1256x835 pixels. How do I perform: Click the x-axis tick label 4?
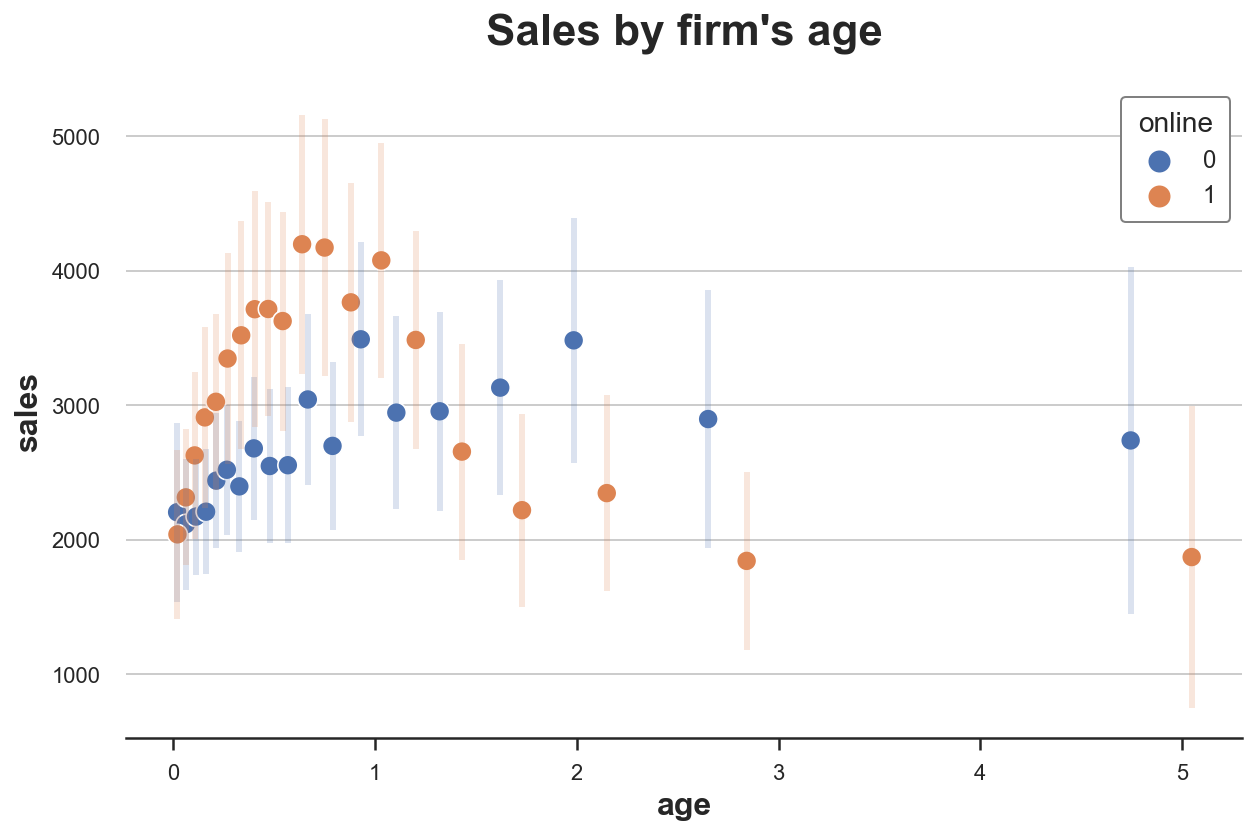[980, 772]
